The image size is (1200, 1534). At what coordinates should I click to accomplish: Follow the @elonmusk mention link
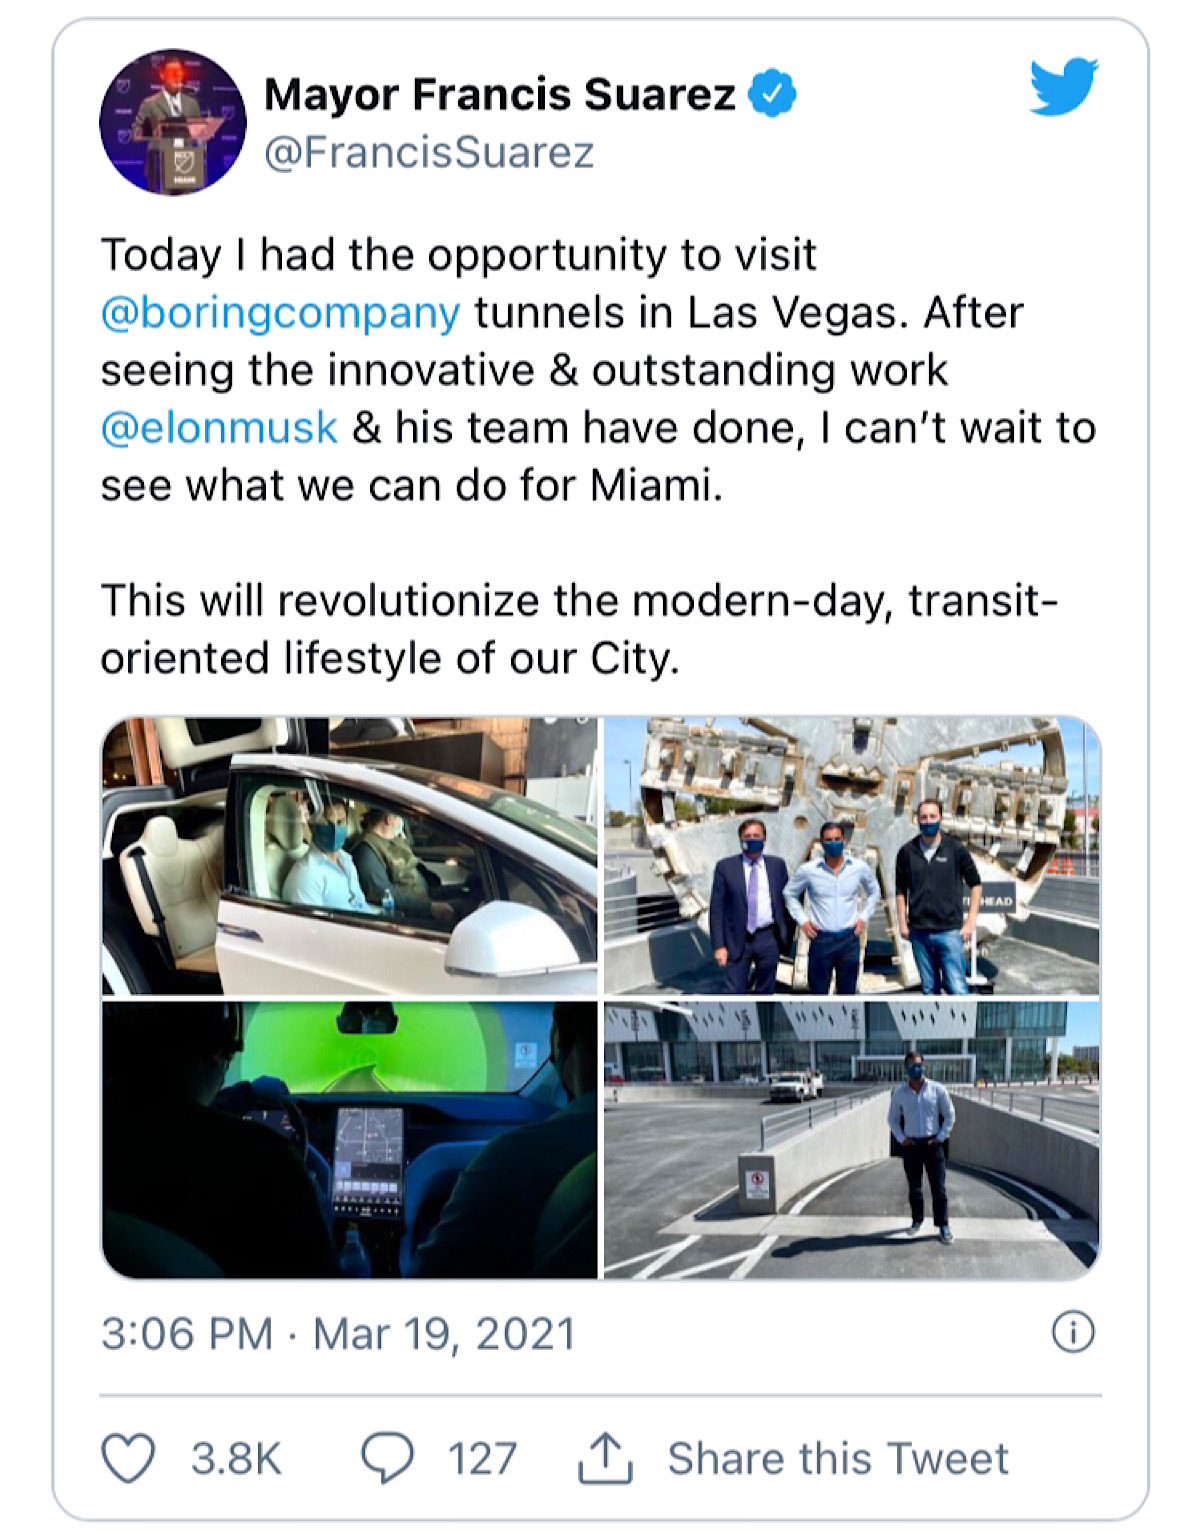point(219,428)
